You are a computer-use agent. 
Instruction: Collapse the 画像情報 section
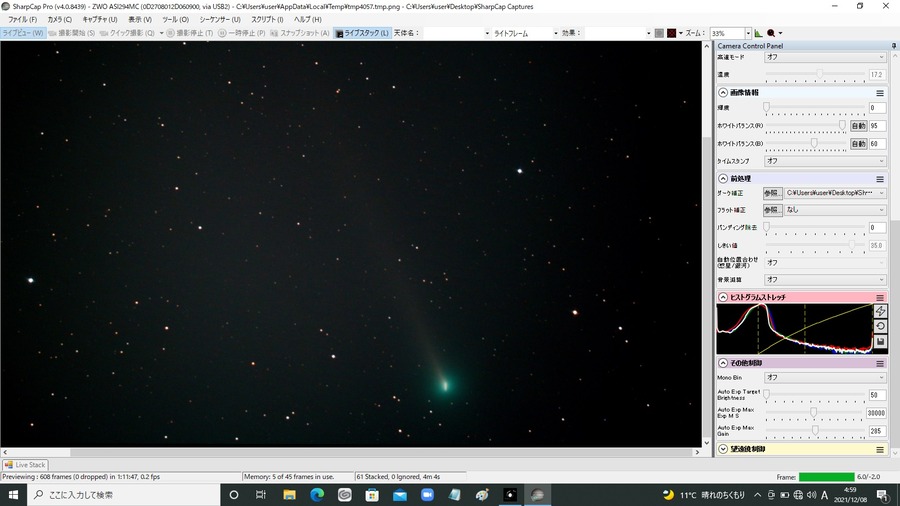[x=723, y=93]
